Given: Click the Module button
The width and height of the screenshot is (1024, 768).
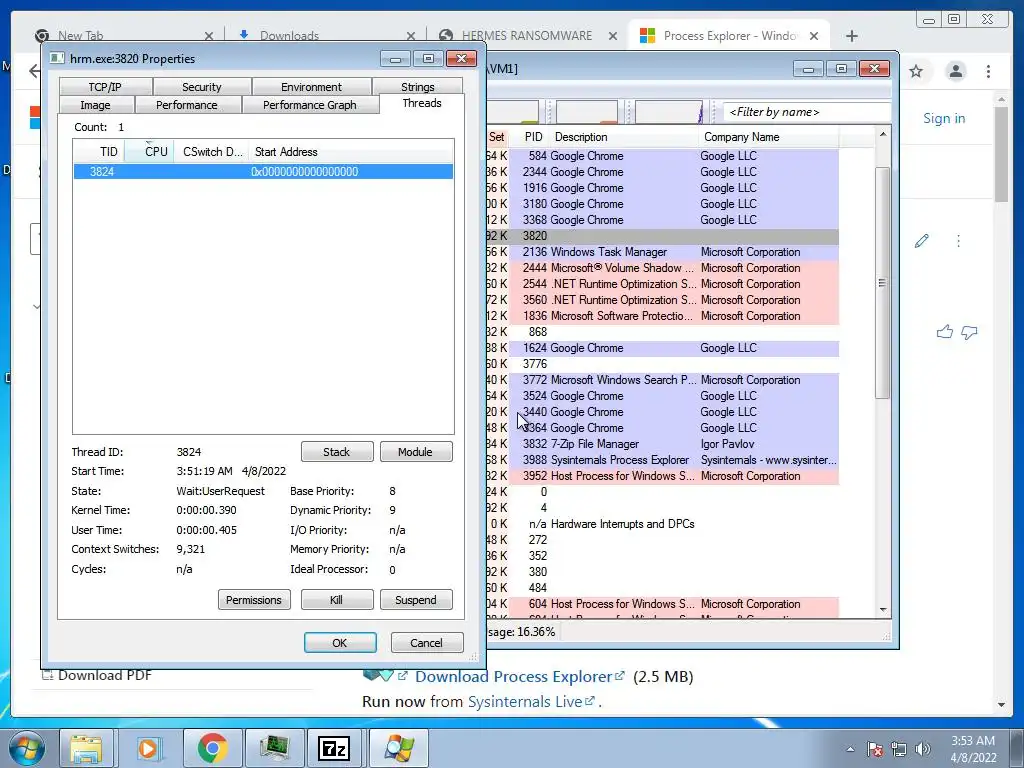Looking at the screenshot, I should click(416, 452).
